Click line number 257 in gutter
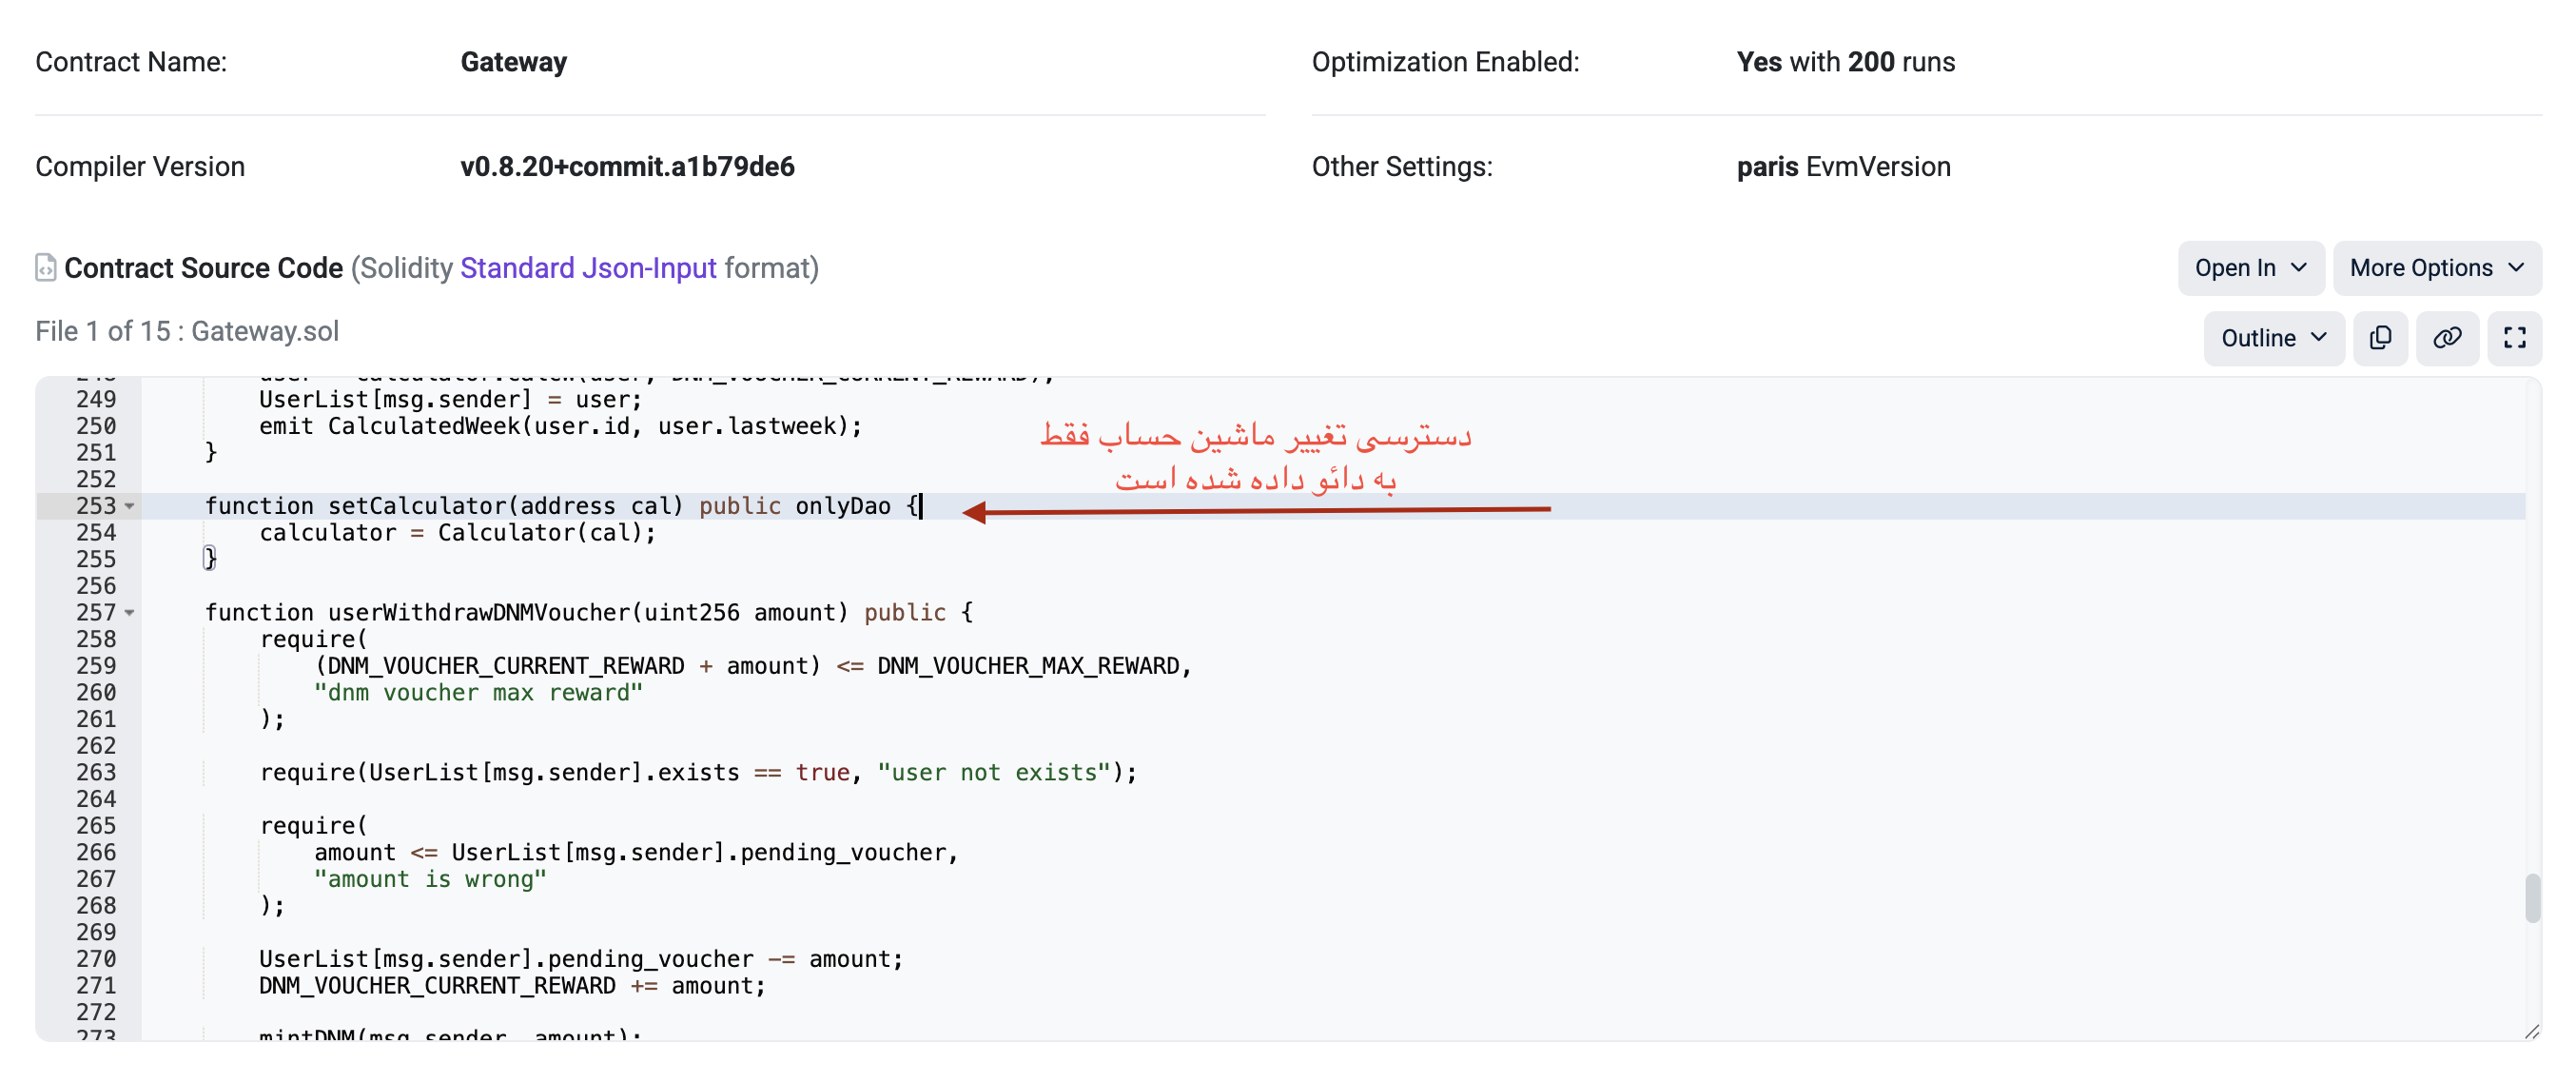2576x1083 pixels. point(96,612)
